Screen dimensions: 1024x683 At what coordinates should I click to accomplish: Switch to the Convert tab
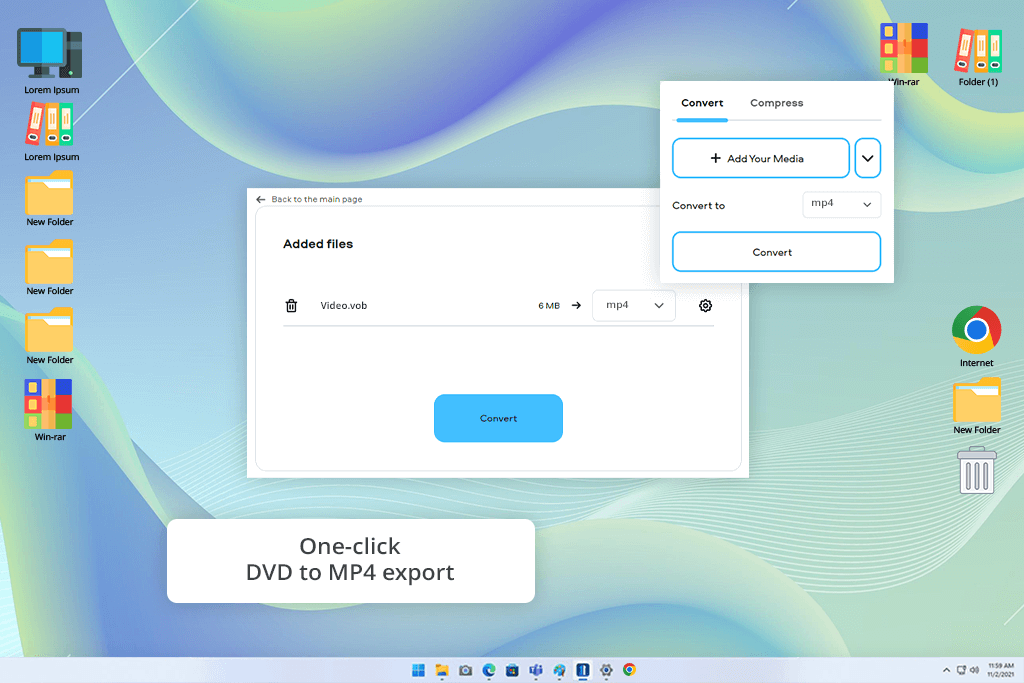click(x=702, y=103)
